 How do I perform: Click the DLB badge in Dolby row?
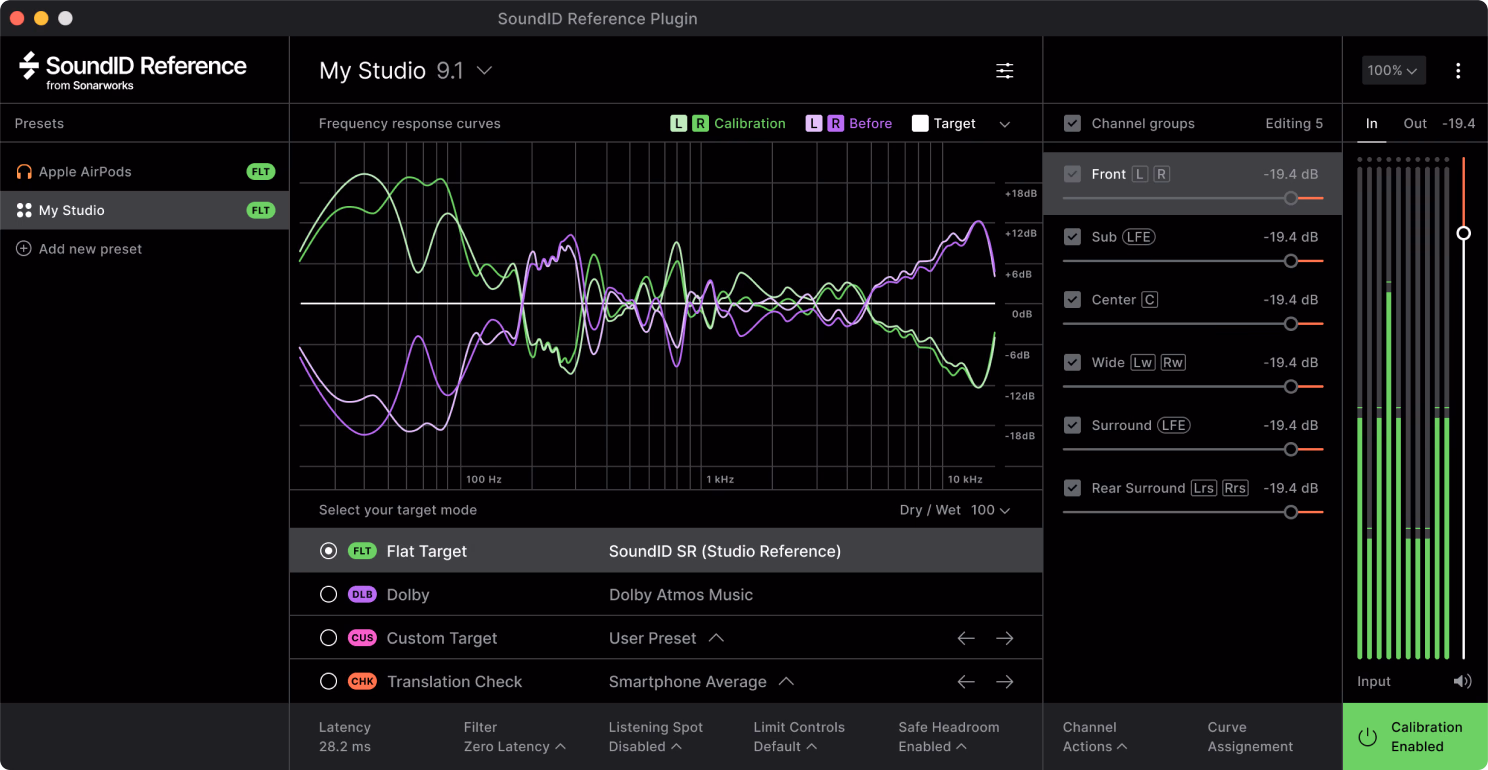pos(362,595)
